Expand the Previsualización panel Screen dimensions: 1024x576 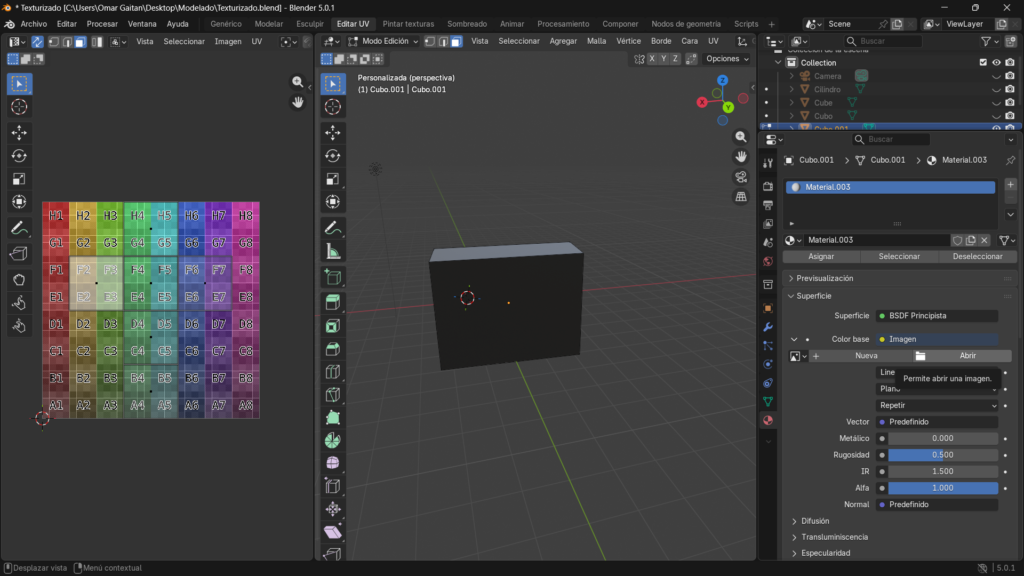pyautogui.click(x=825, y=278)
